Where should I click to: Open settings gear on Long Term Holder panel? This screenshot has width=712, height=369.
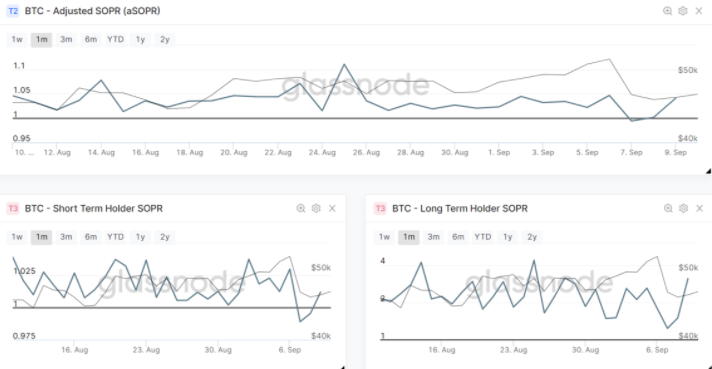click(x=683, y=208)
